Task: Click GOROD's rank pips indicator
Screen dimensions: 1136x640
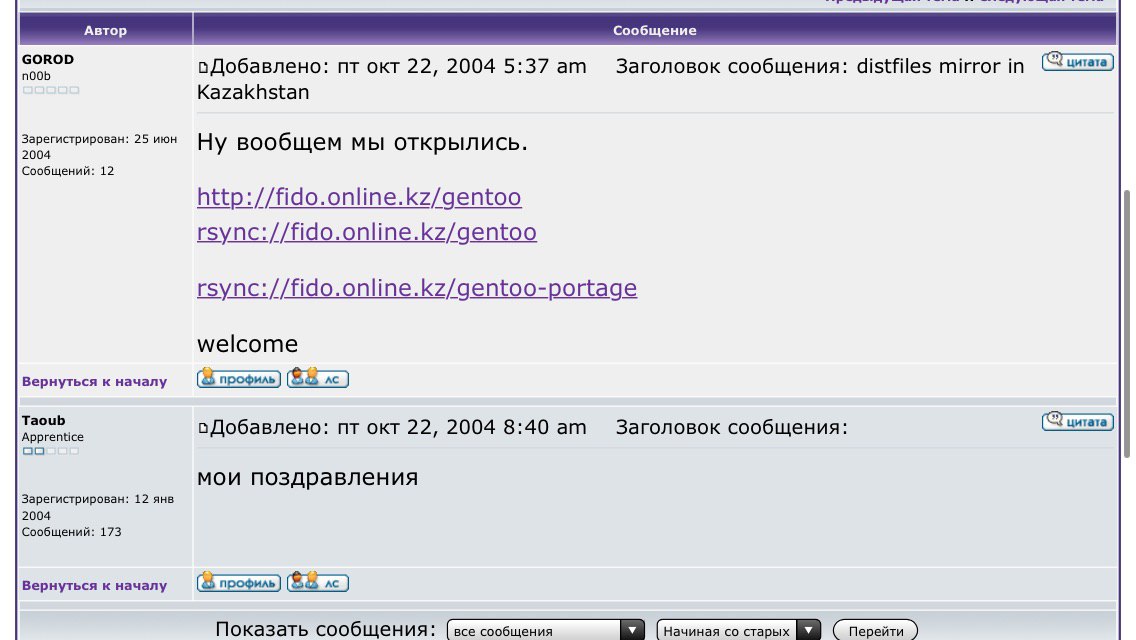Action: click(51, 90)
